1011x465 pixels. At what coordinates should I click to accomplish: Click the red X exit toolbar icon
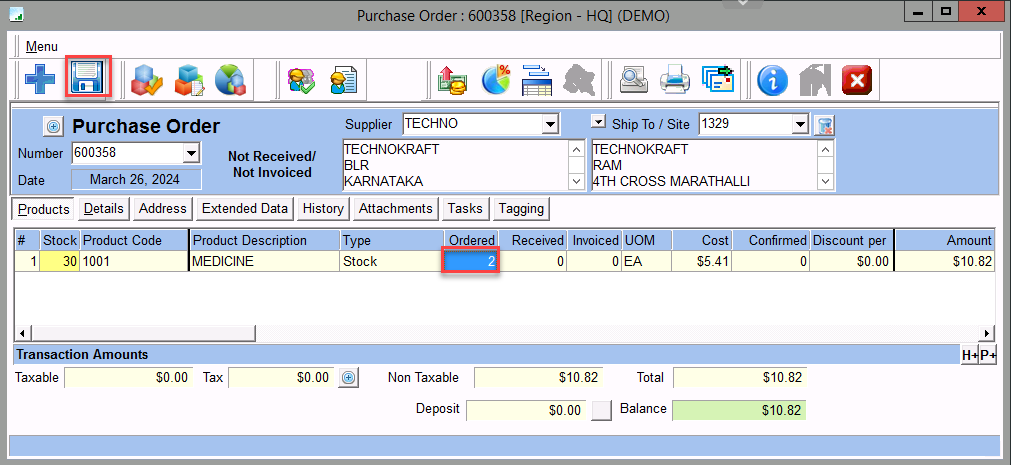click(x=858, y=78)
